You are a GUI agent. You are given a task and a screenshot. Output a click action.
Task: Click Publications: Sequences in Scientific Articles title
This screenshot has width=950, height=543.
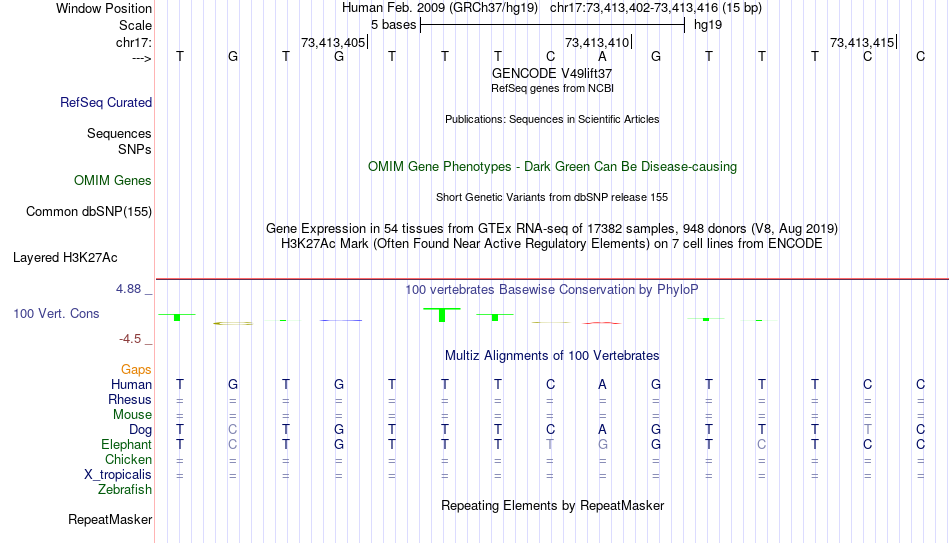(552, 119)
